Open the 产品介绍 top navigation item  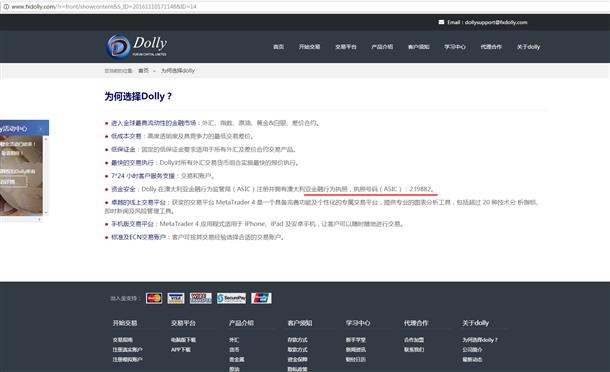pos(382,47)
